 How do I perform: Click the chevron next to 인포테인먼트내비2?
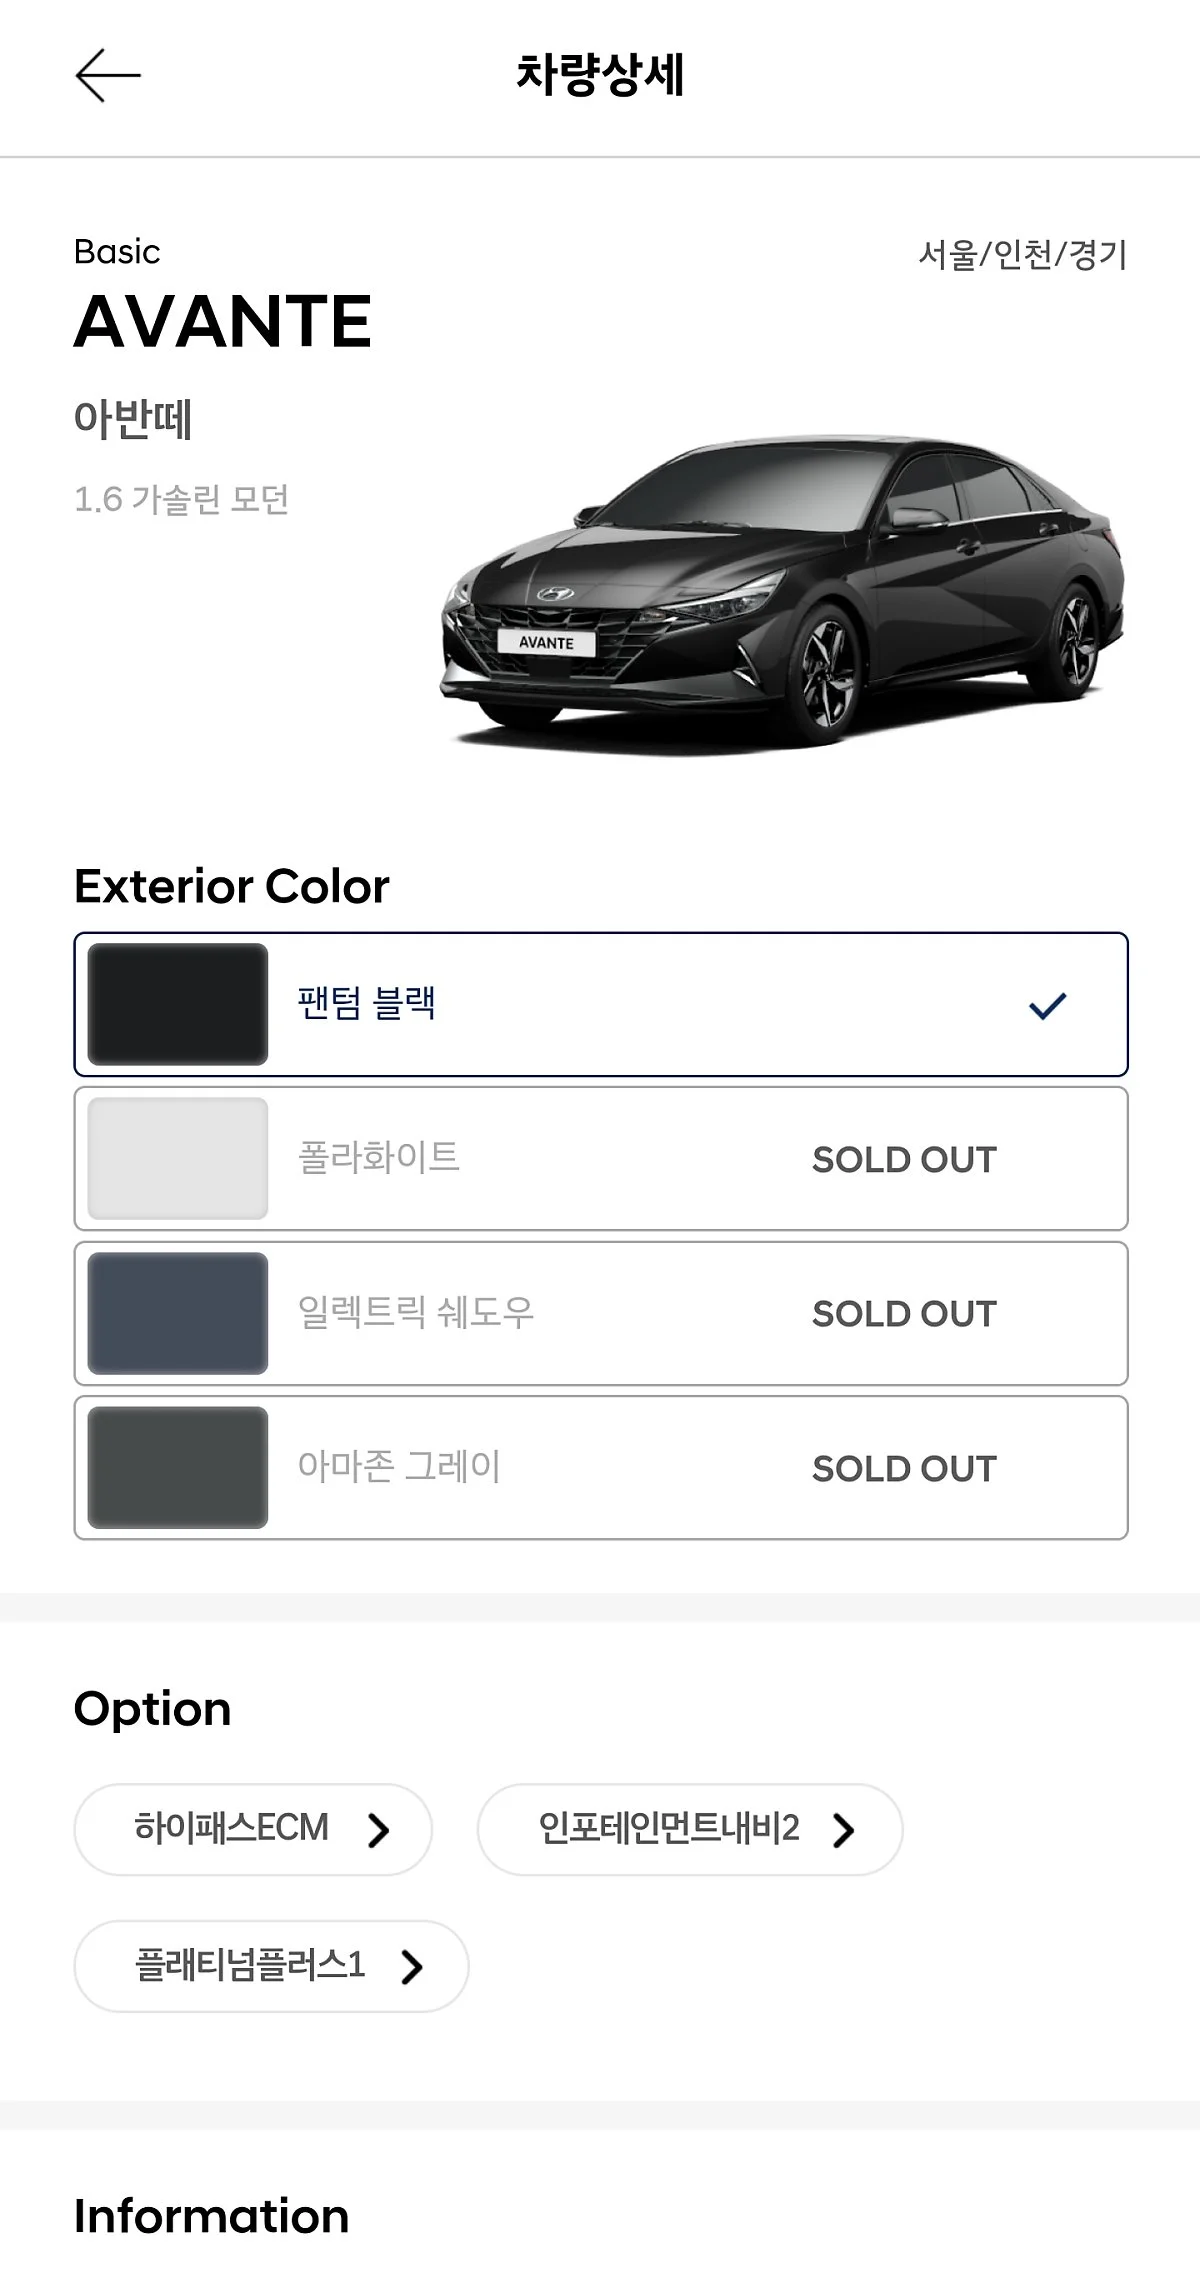844,1830
